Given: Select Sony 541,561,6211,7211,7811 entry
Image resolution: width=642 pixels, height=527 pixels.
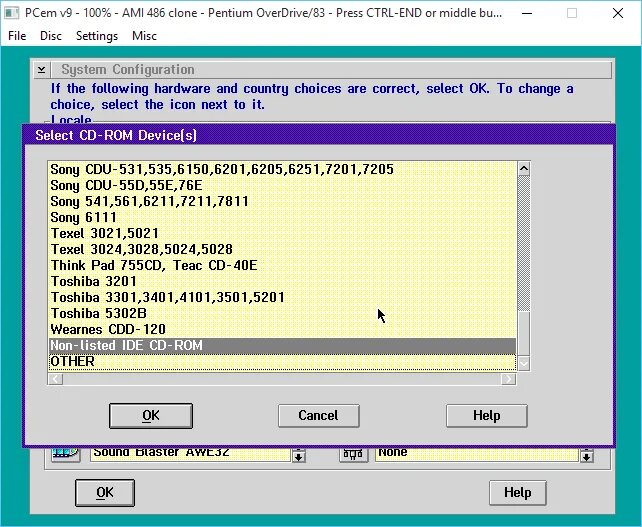Looking at the screenshot, I should pyautogui.click(x=282, y=201).
